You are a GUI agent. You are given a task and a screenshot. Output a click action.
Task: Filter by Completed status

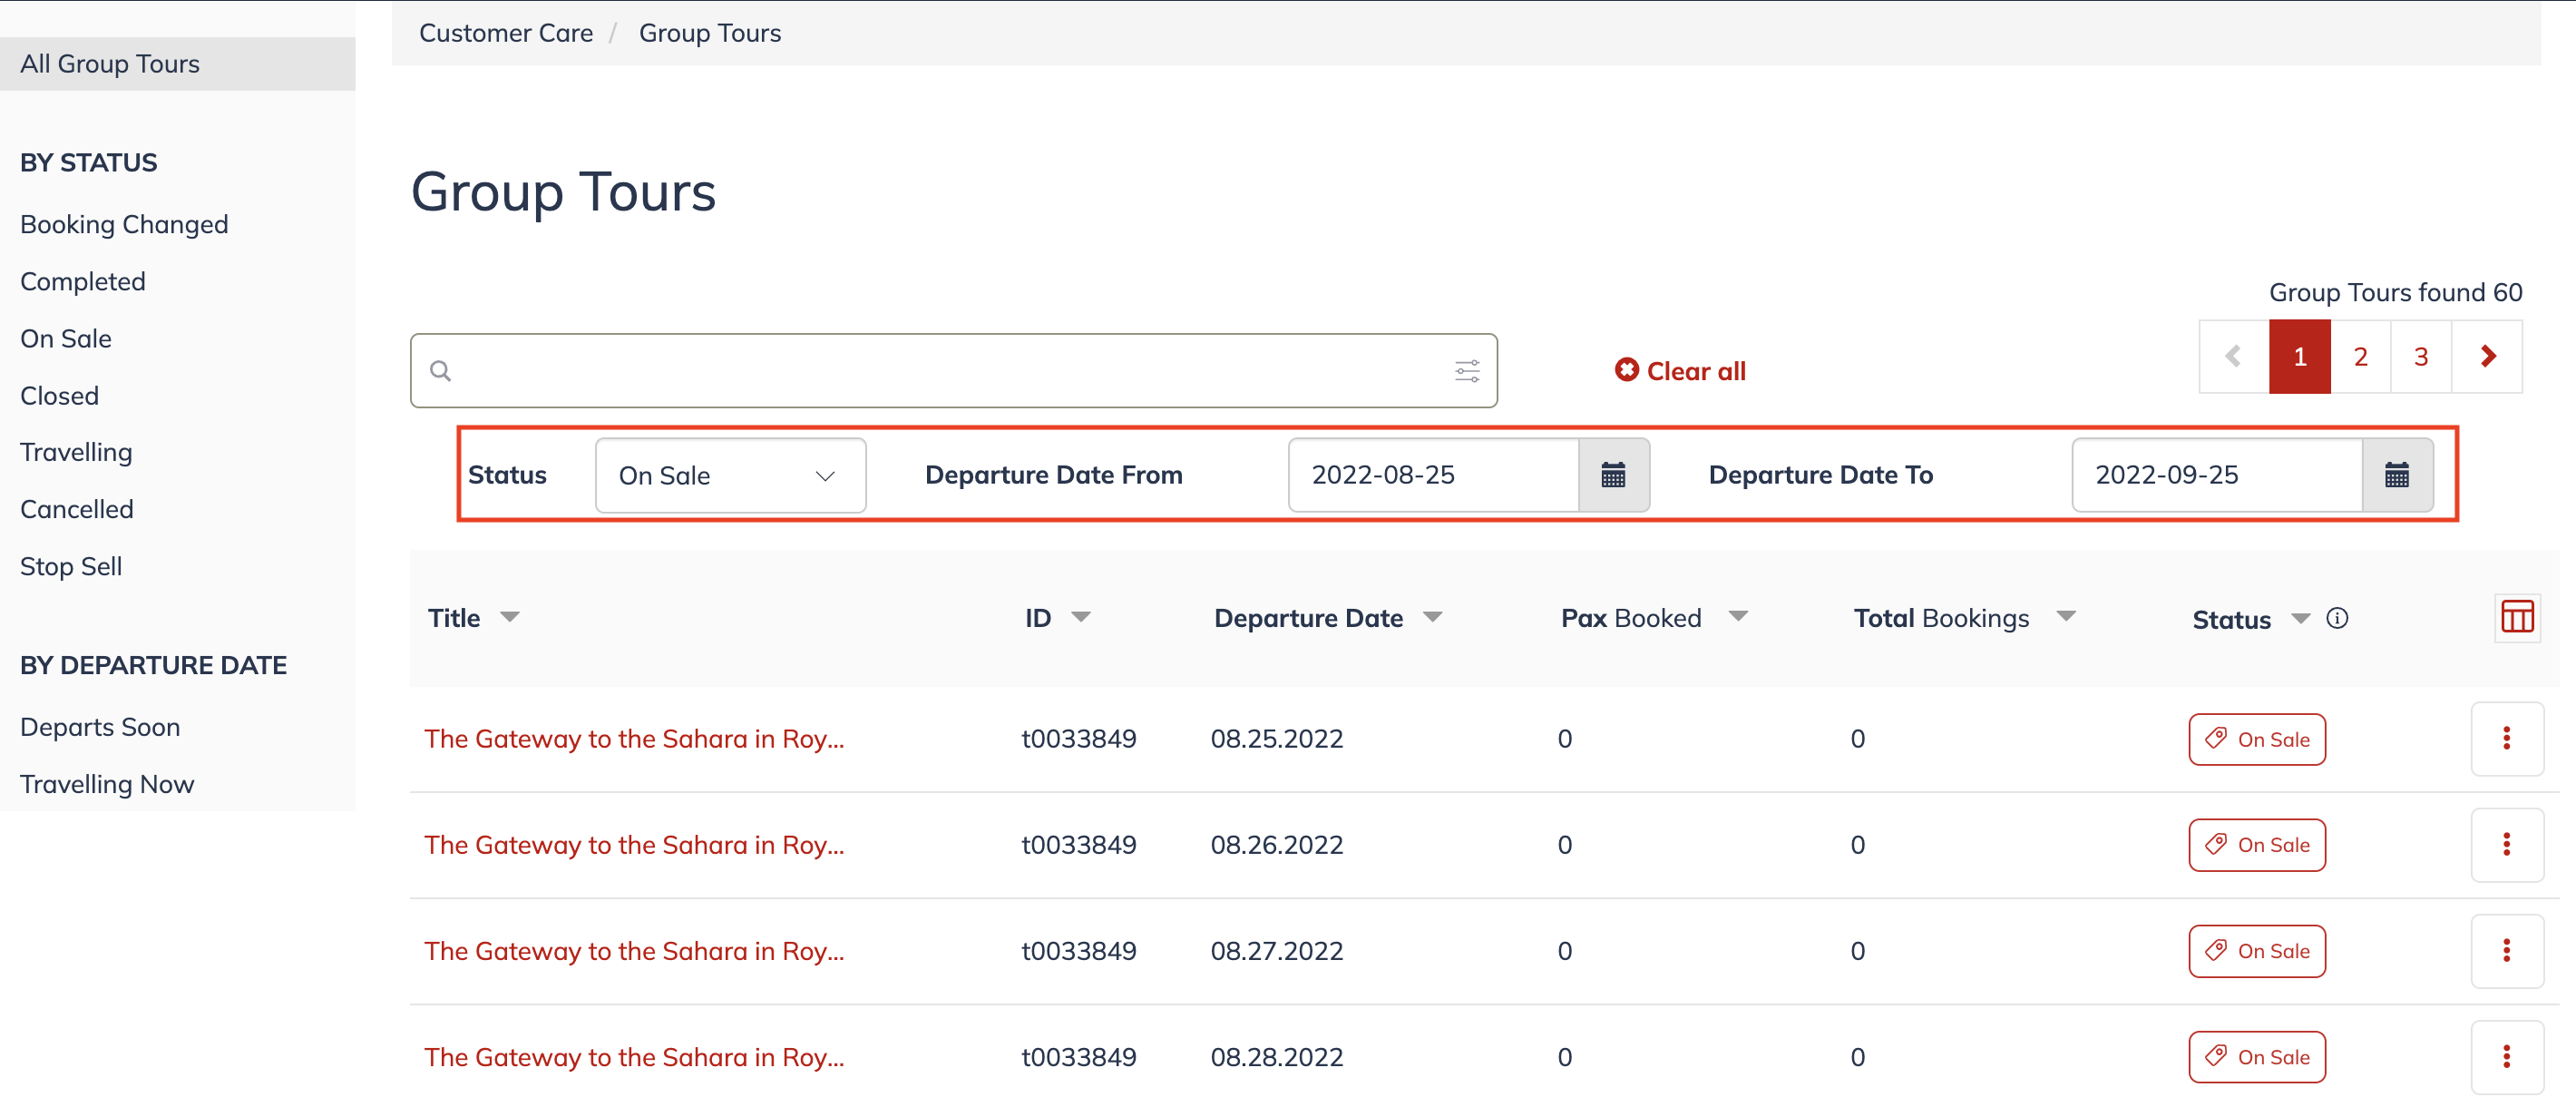click(x=83, y=281)
